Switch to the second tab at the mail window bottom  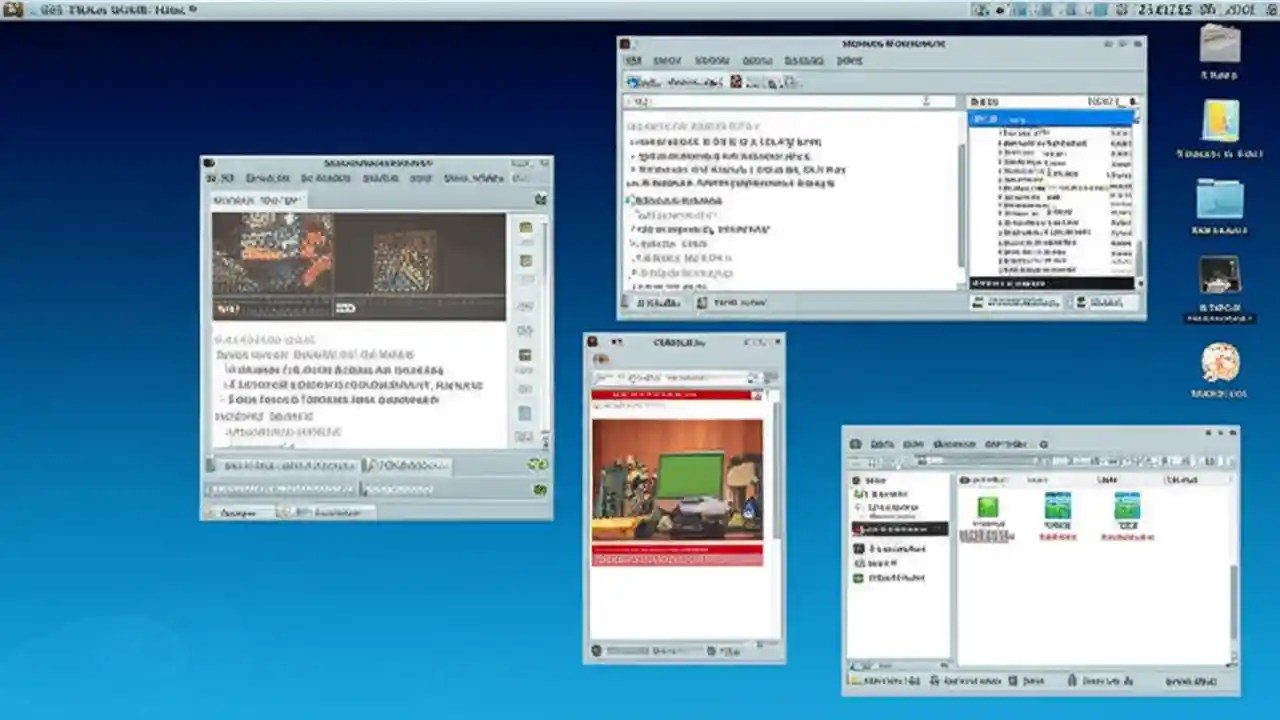coord(728,302)
